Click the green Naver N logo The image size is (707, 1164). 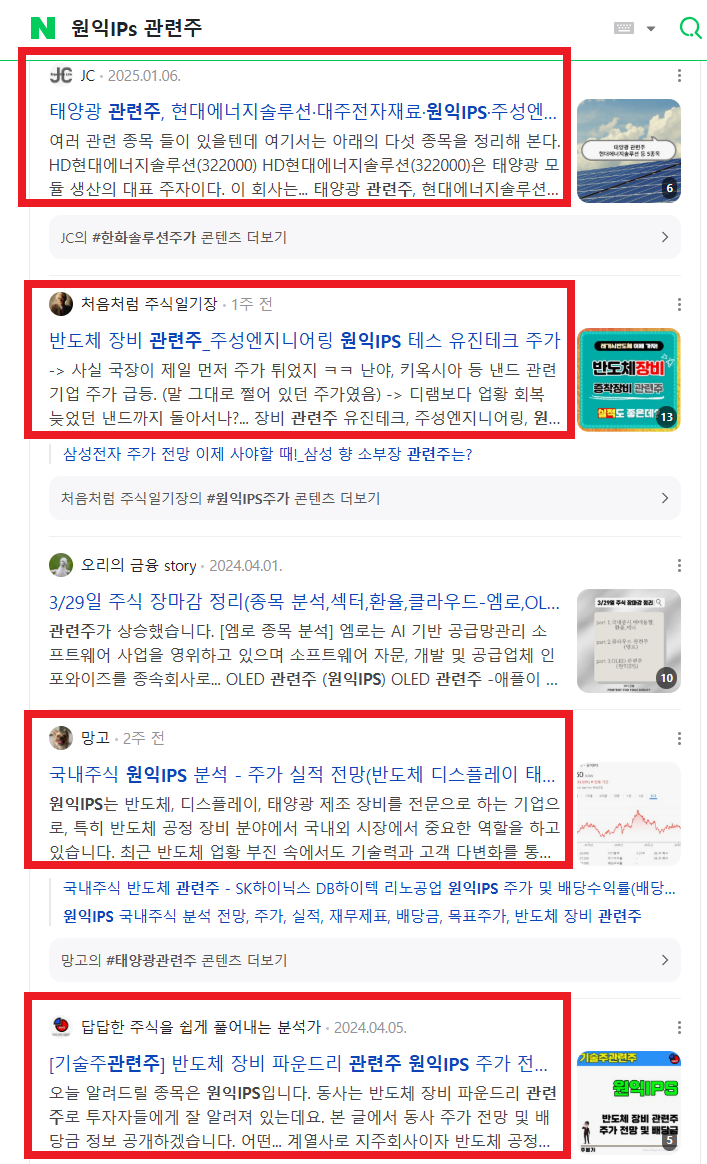43,28
